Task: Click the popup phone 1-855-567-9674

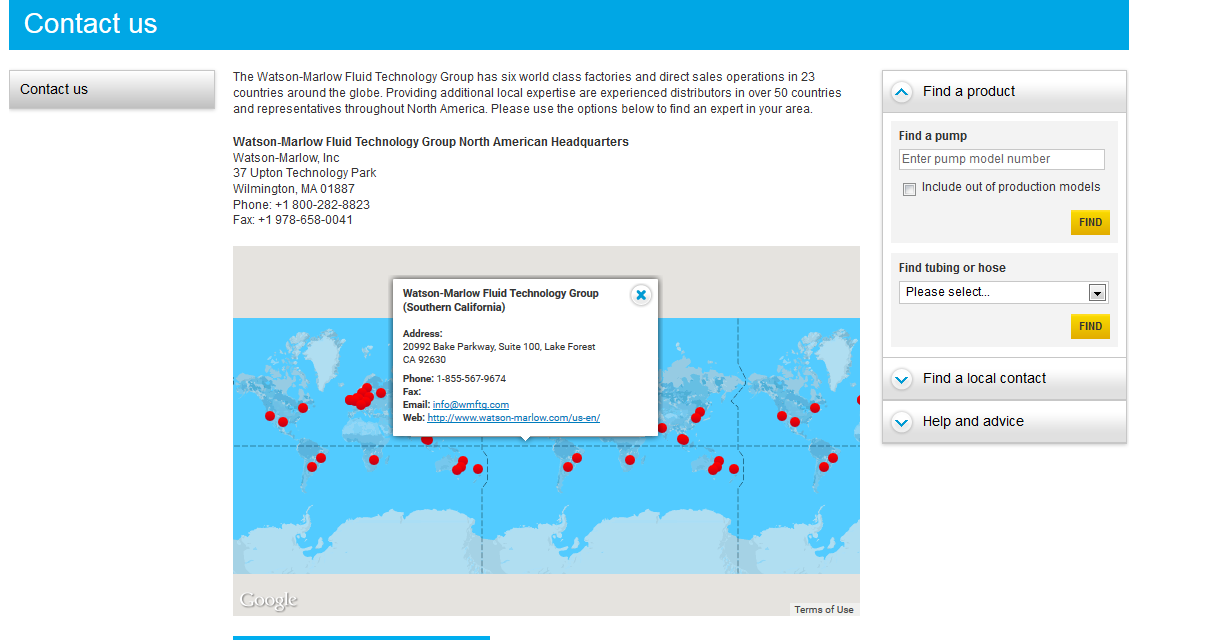Action: point(471,379)
